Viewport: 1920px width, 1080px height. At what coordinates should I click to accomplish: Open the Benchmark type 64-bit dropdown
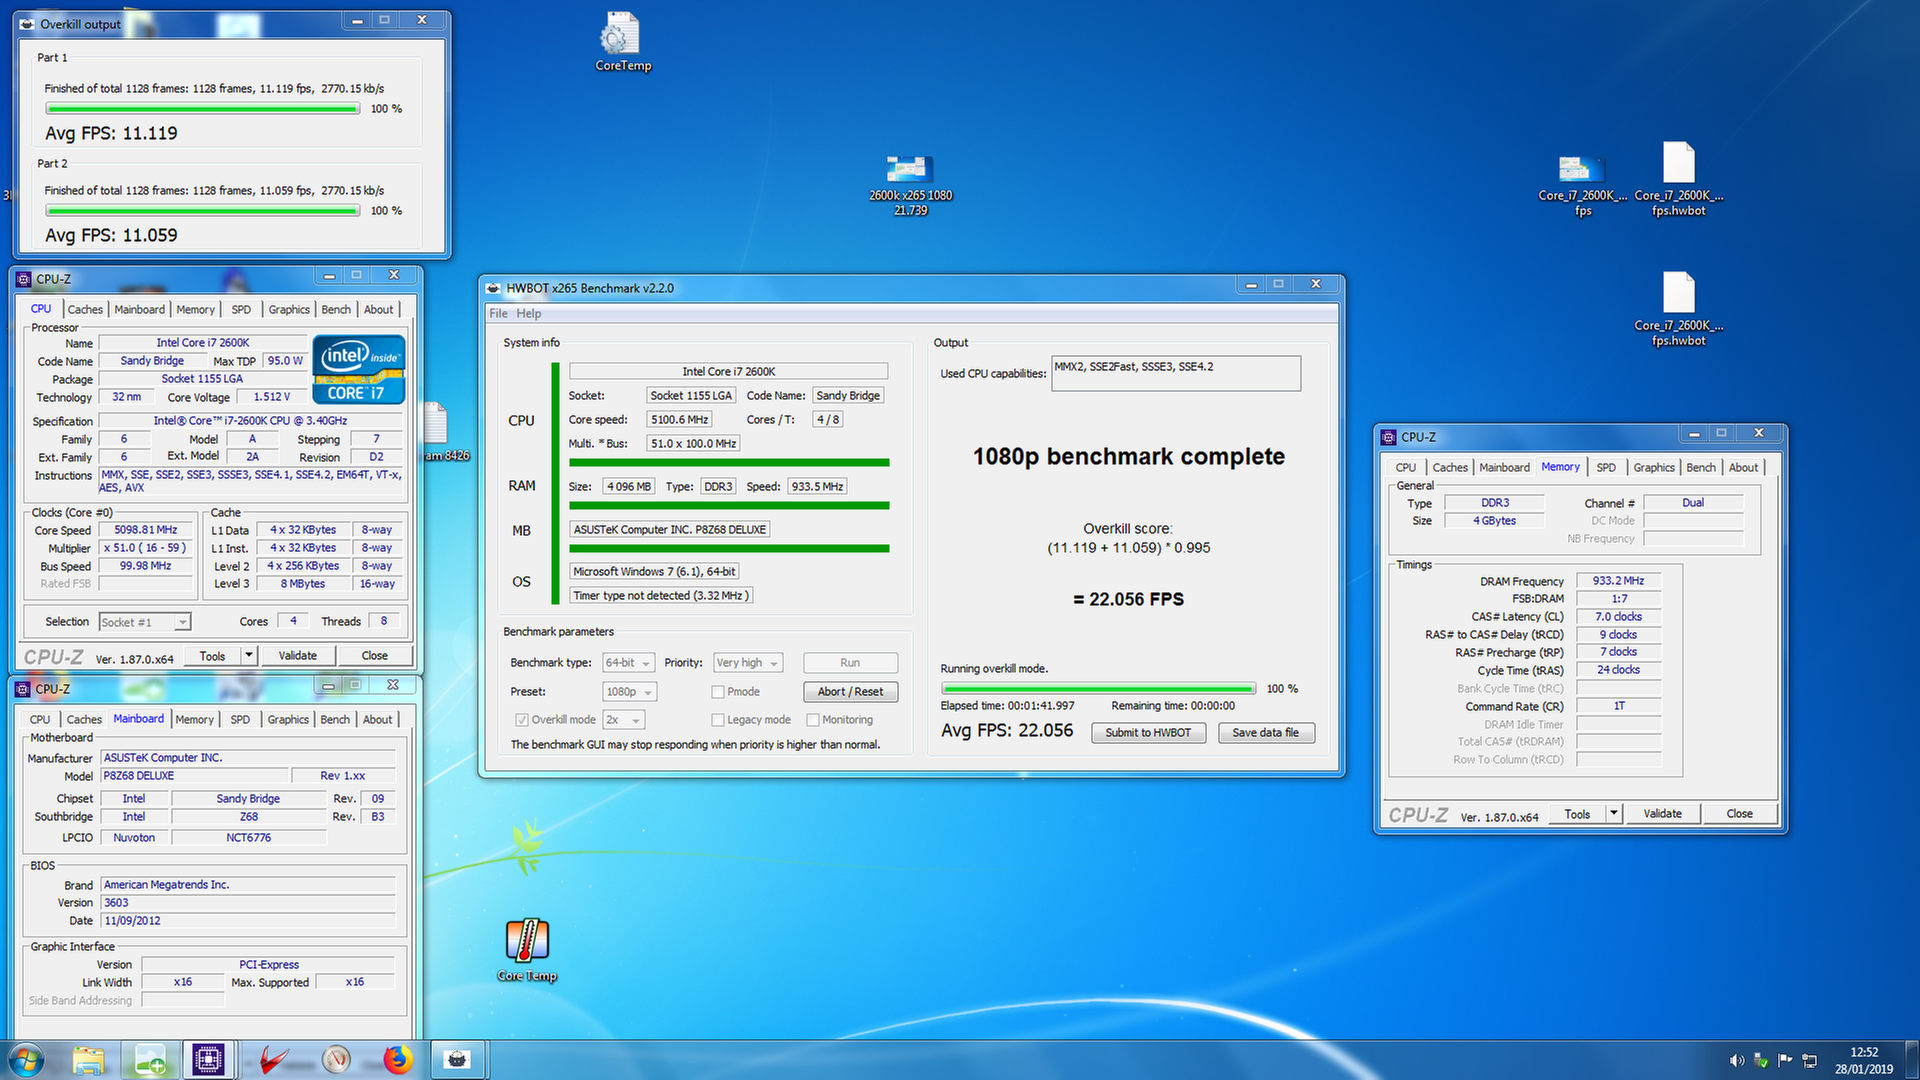click(x=628, y=663)
